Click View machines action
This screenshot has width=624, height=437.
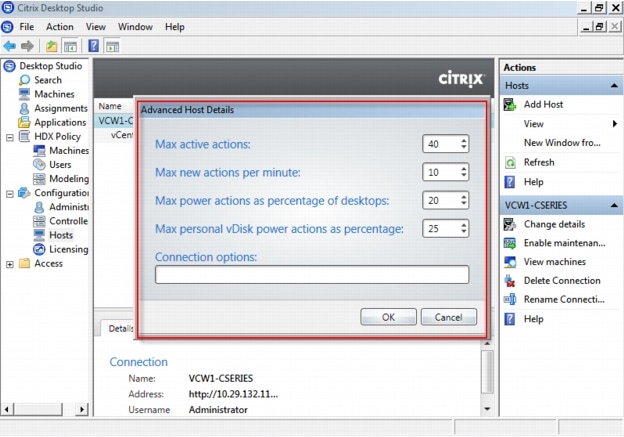(x=554, y=262)
